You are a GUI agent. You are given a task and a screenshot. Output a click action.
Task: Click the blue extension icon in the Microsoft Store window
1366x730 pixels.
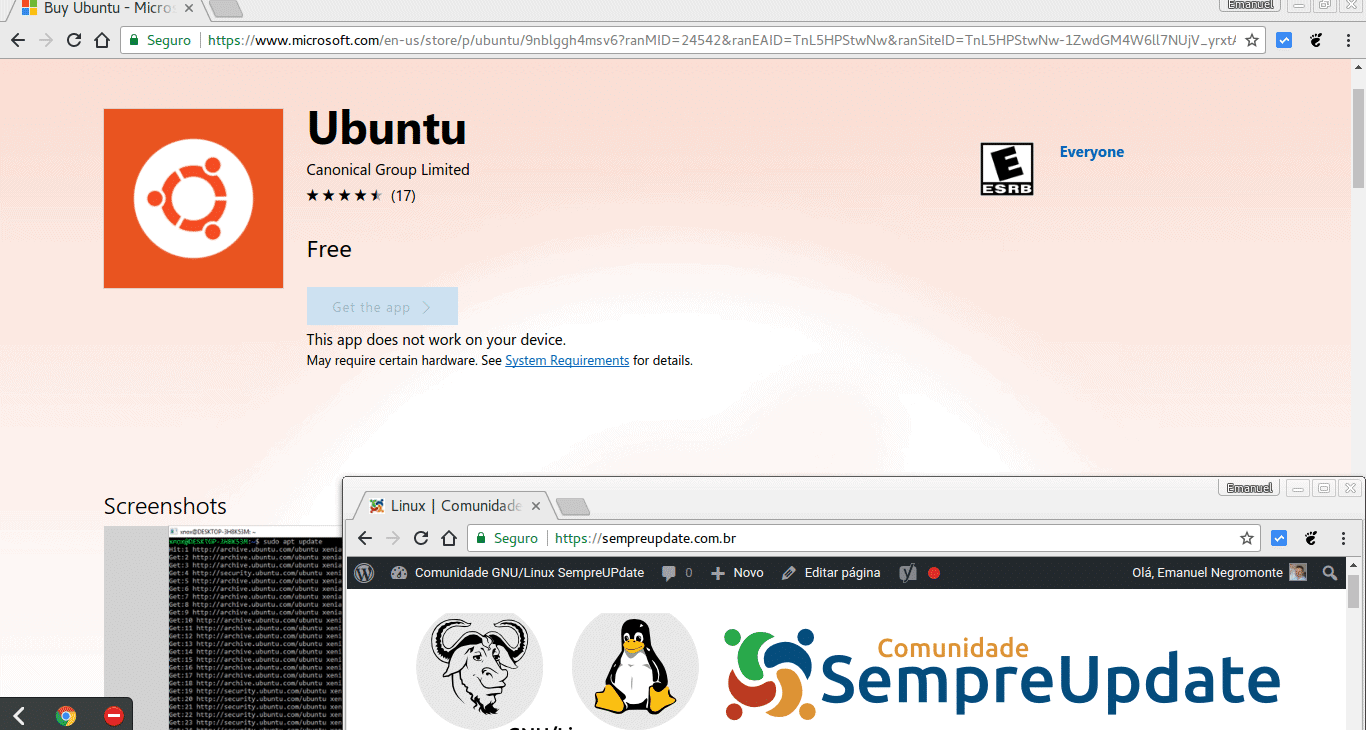click(x=1285, y=40)
